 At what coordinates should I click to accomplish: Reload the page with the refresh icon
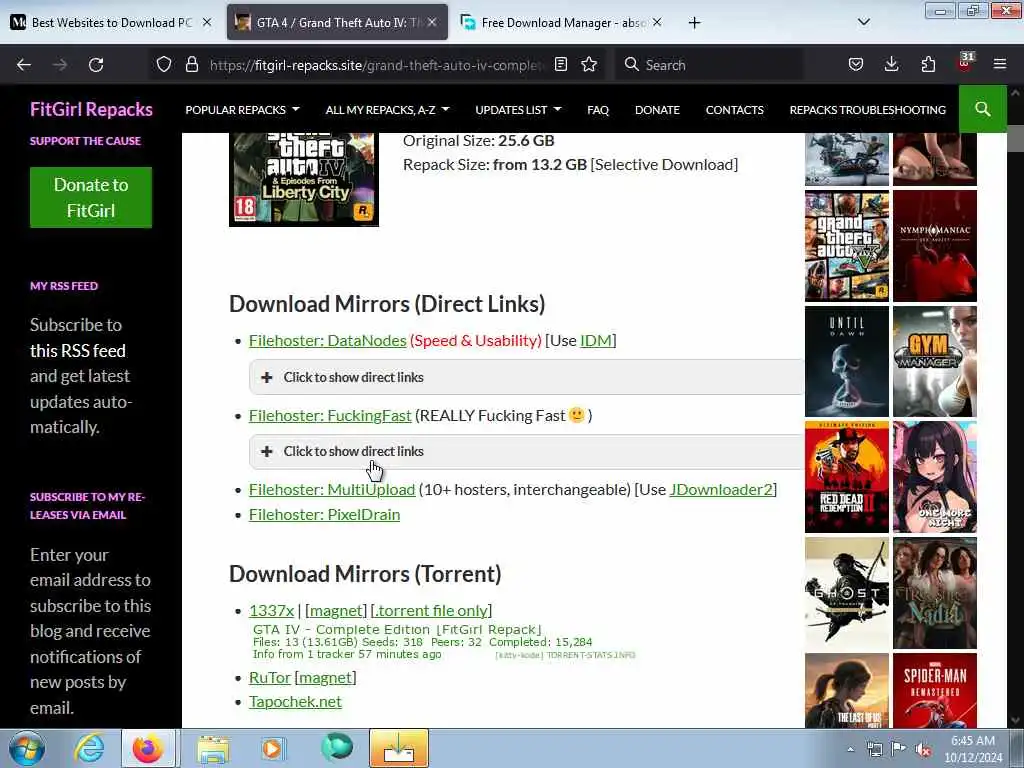coord(96,65)
